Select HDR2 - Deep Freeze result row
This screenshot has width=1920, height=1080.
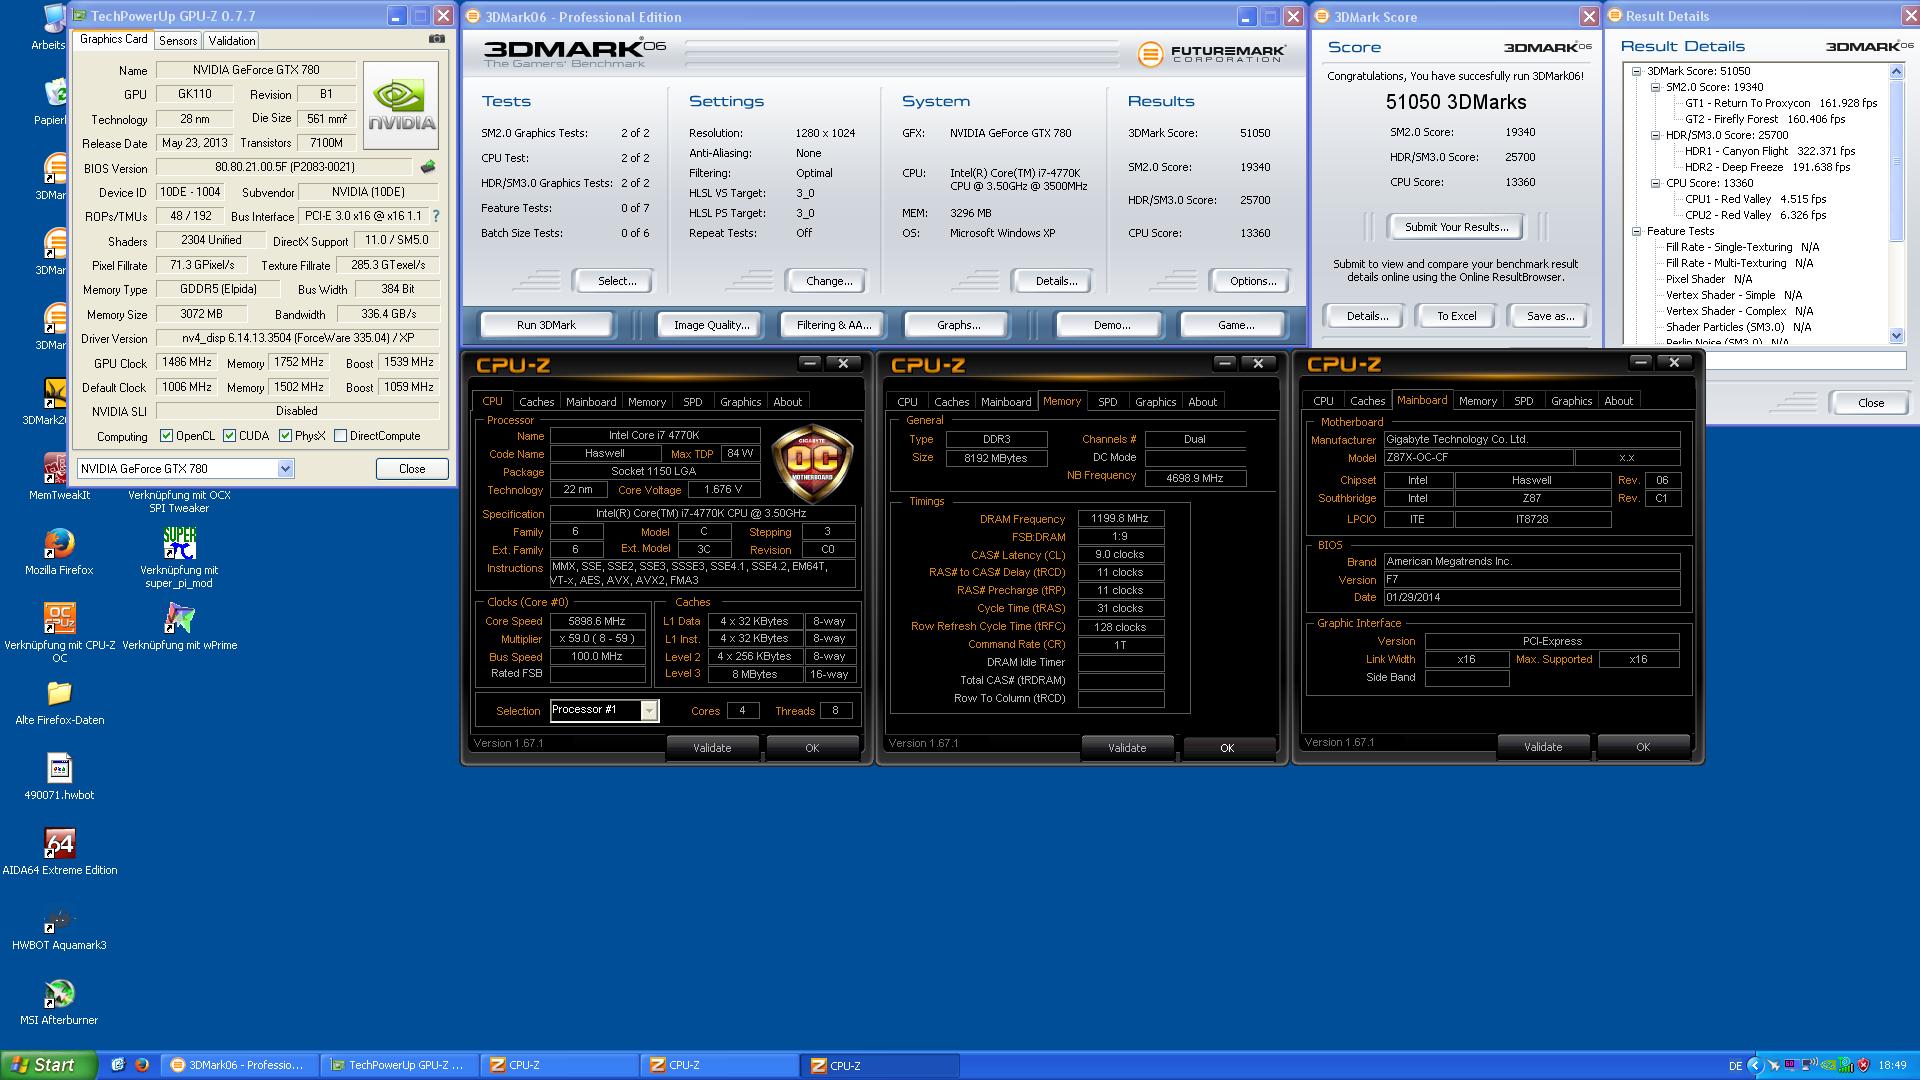pyautogui.click(x=1767, y=167)
